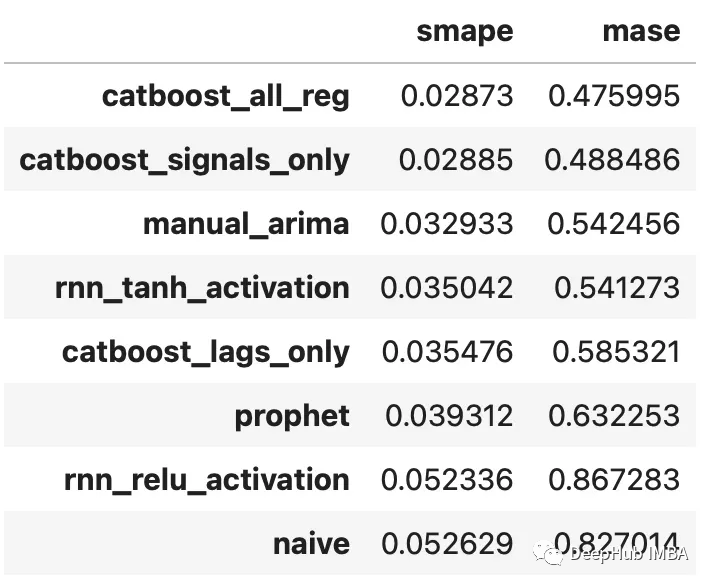Viewport: 710px width, 586px height.
Task: Select the mase cell 0.542456
Action: click(x=614, y=224)
